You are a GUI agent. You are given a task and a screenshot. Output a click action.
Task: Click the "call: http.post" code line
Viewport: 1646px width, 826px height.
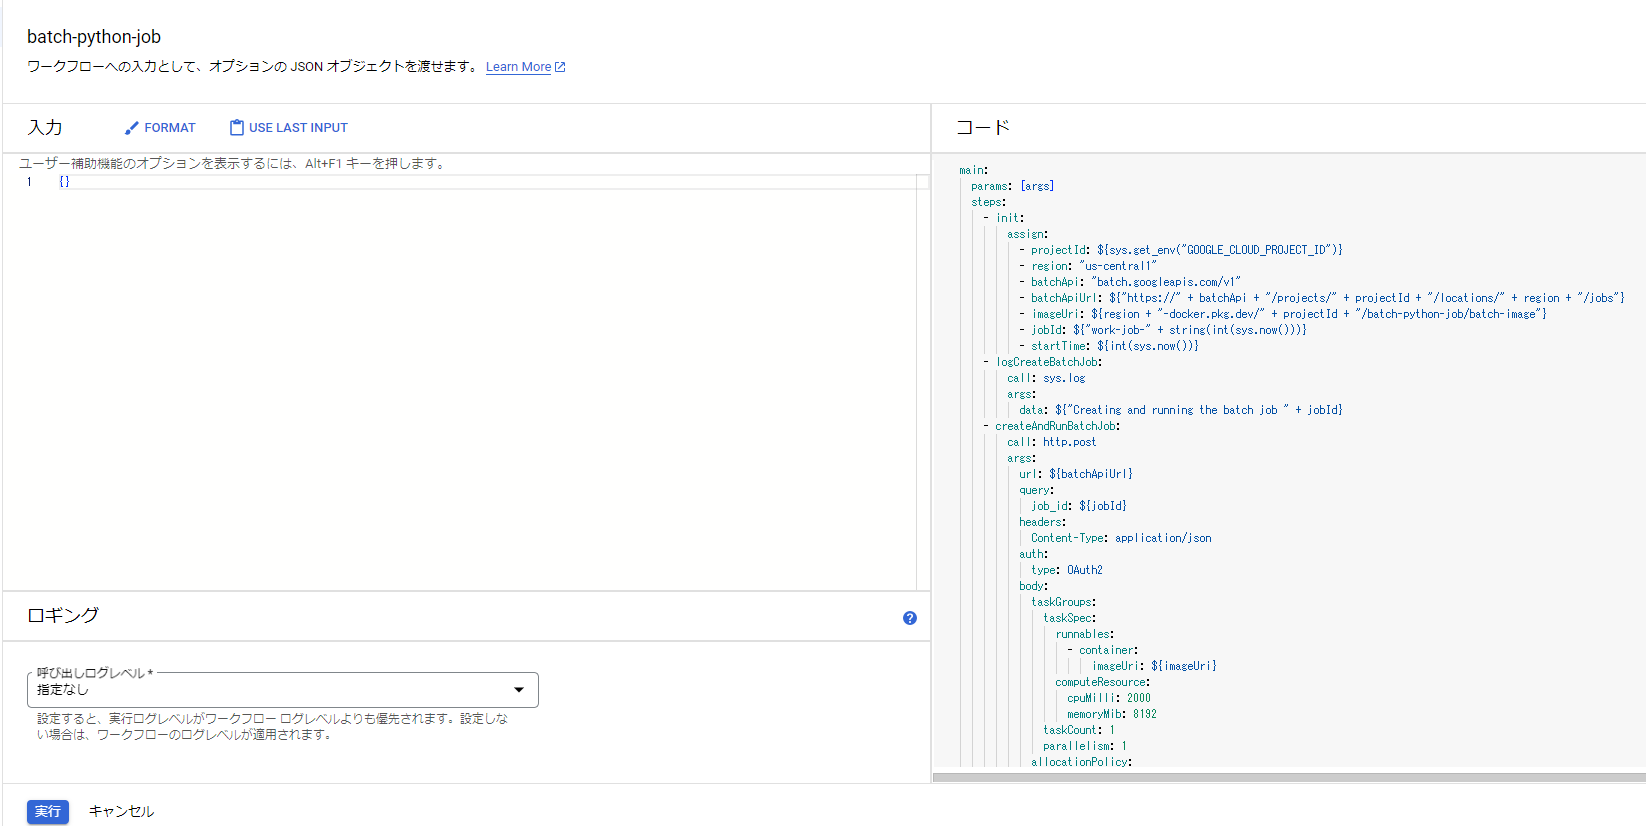(x=1051, y=442)
